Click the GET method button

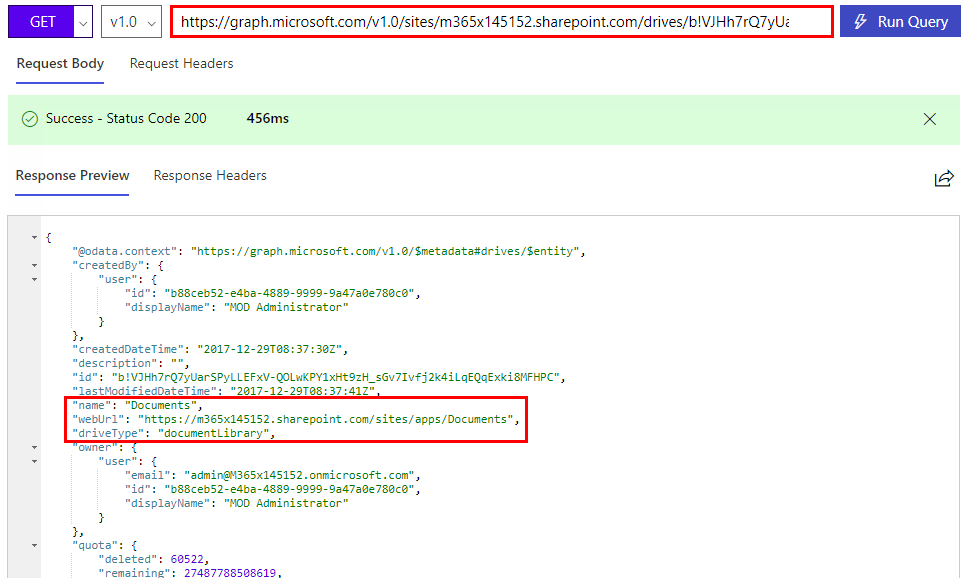point(41,22)
